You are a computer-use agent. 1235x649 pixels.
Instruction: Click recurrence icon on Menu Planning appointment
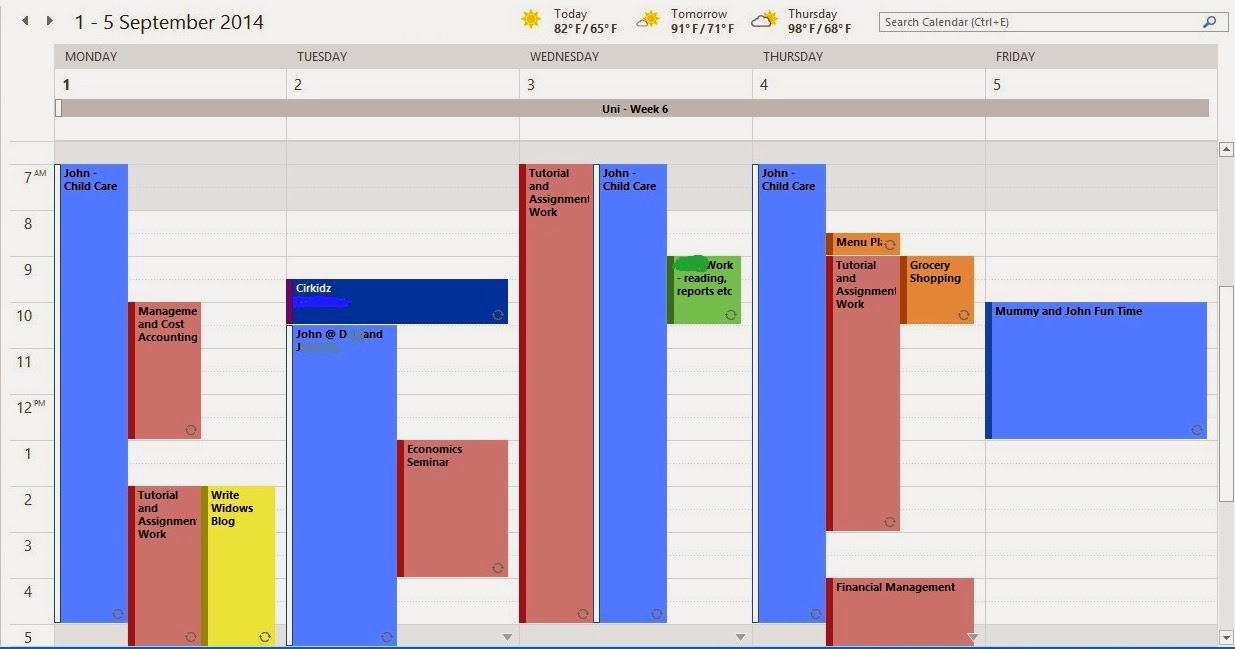(x=889, y=245)
